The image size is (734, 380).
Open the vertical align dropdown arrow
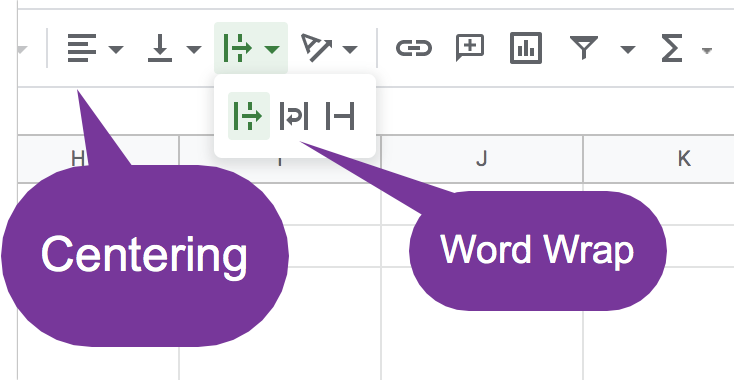pyautogui.click(x=194, y=49)
